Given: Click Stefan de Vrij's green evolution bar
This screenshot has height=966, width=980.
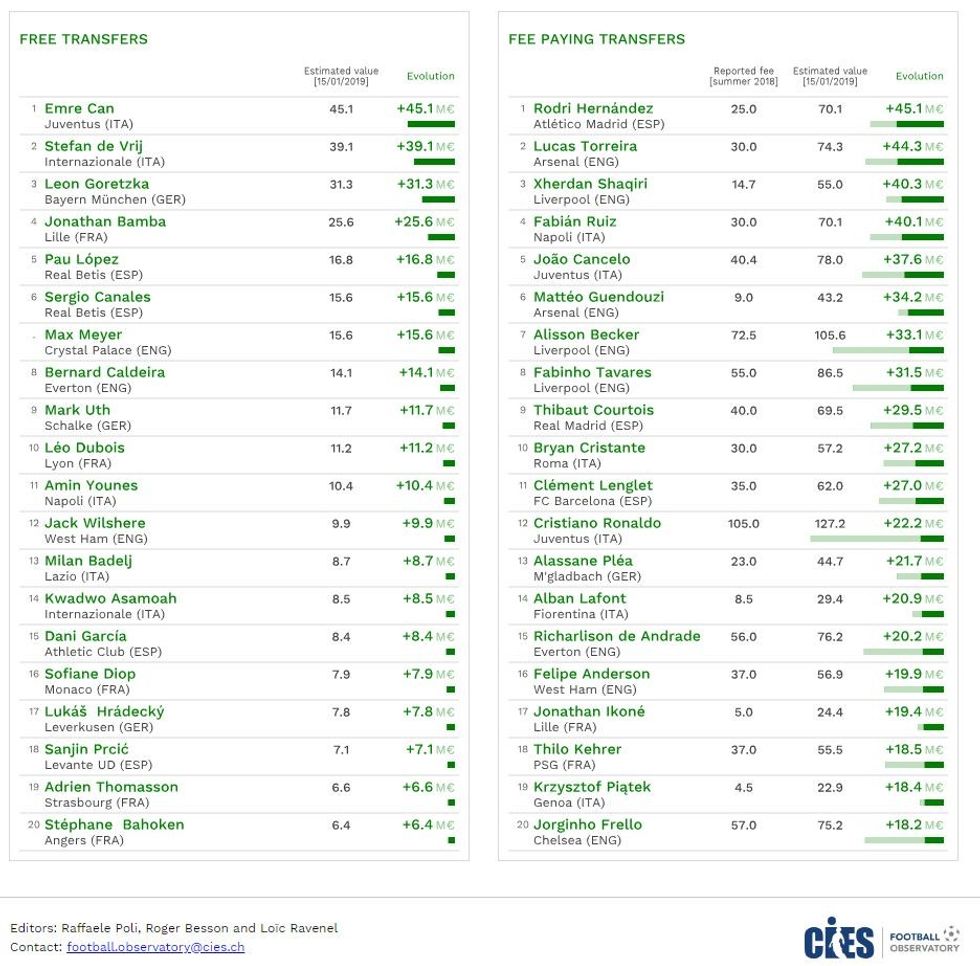Looking at the screenshot, I should pyautogui.click(x=434, y=161).
